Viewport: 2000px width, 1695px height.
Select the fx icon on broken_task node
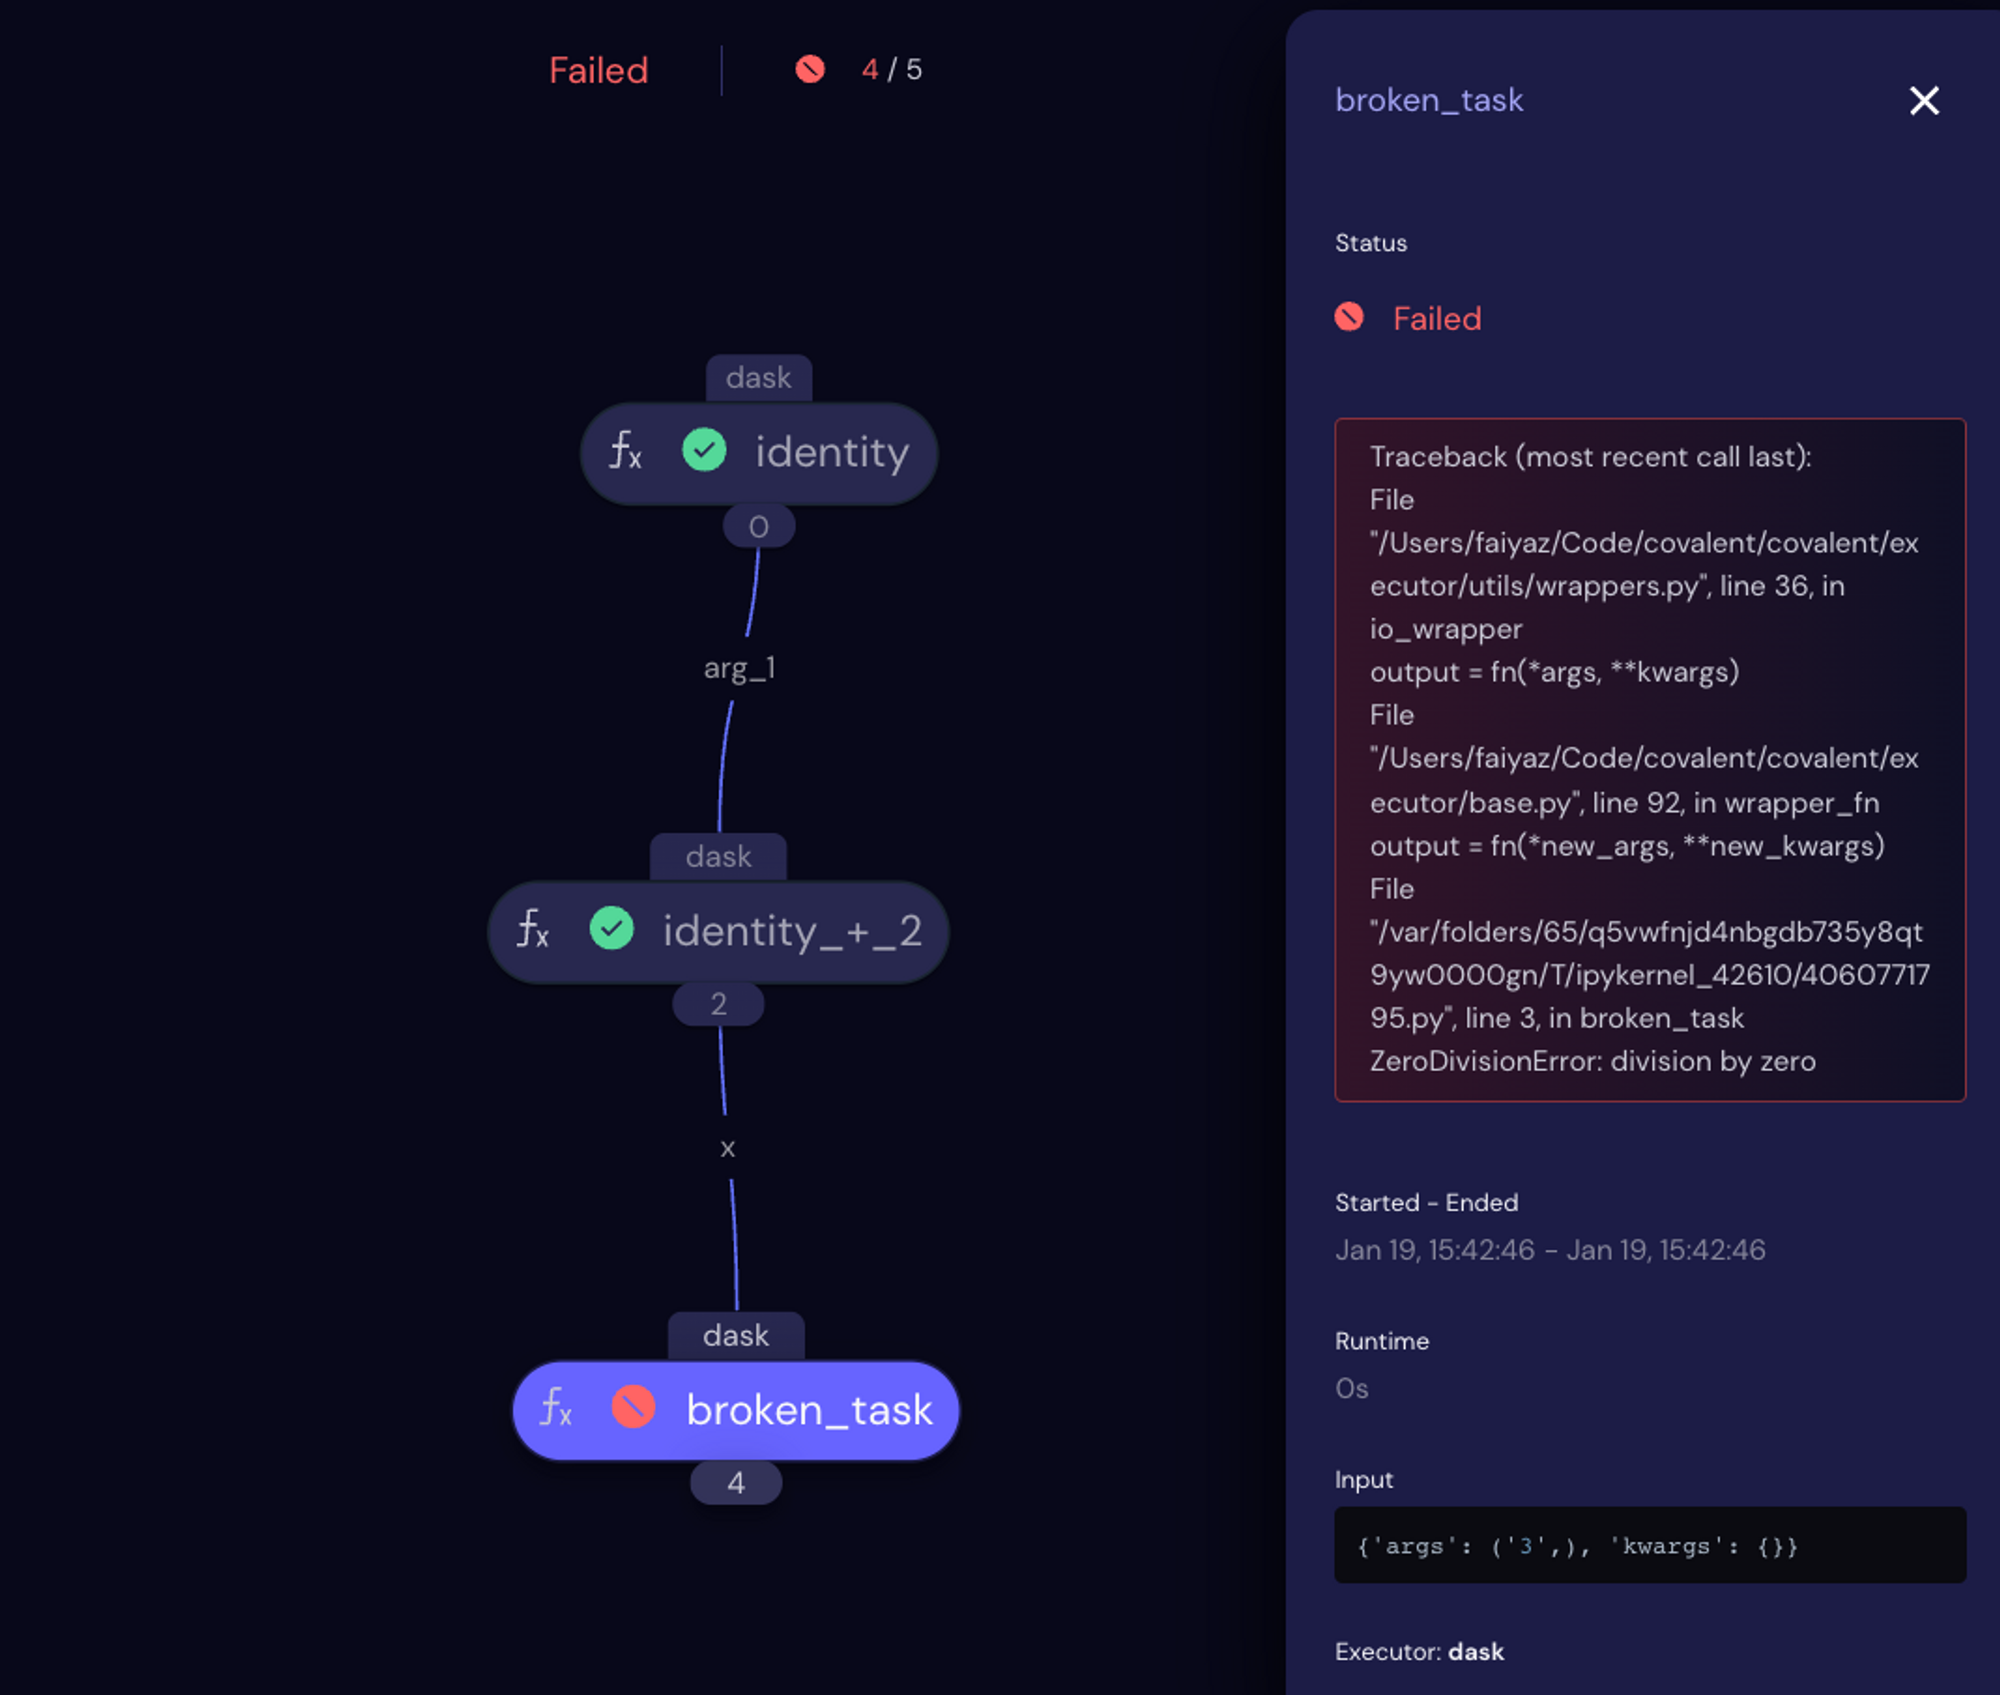(x=556, y=1410)
